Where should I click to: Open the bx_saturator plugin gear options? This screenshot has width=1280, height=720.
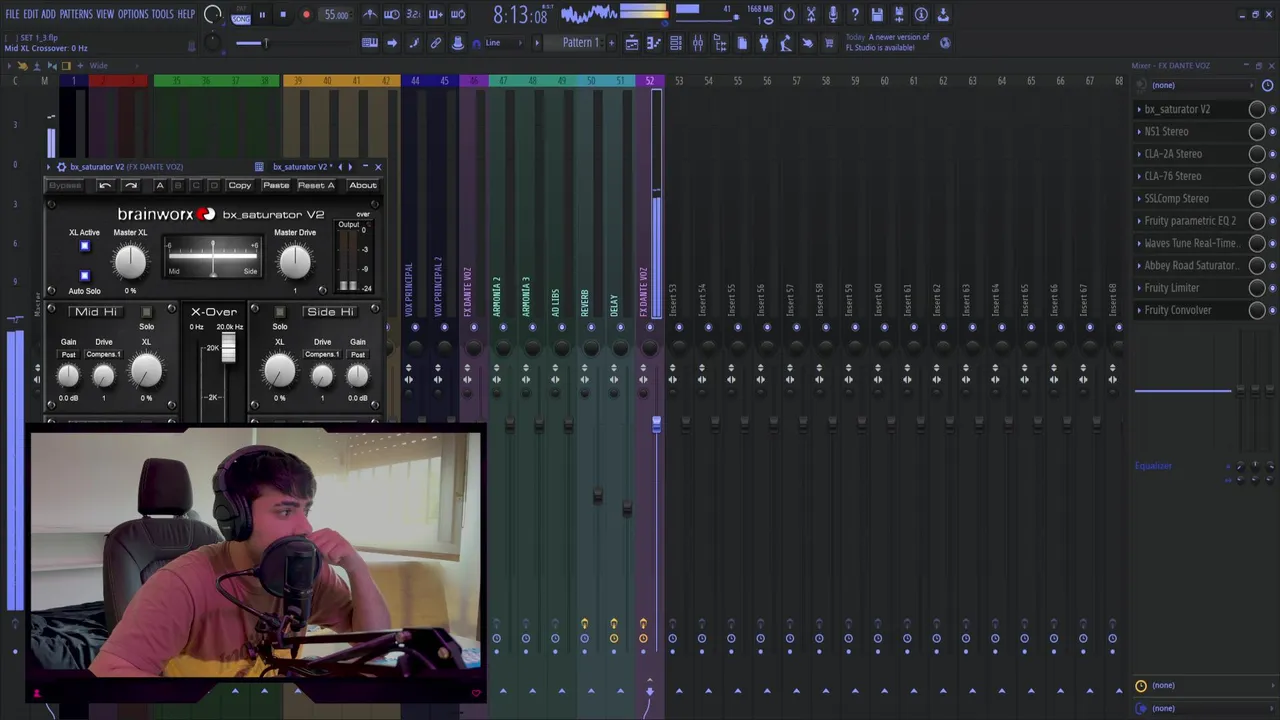tap(61, 167)
